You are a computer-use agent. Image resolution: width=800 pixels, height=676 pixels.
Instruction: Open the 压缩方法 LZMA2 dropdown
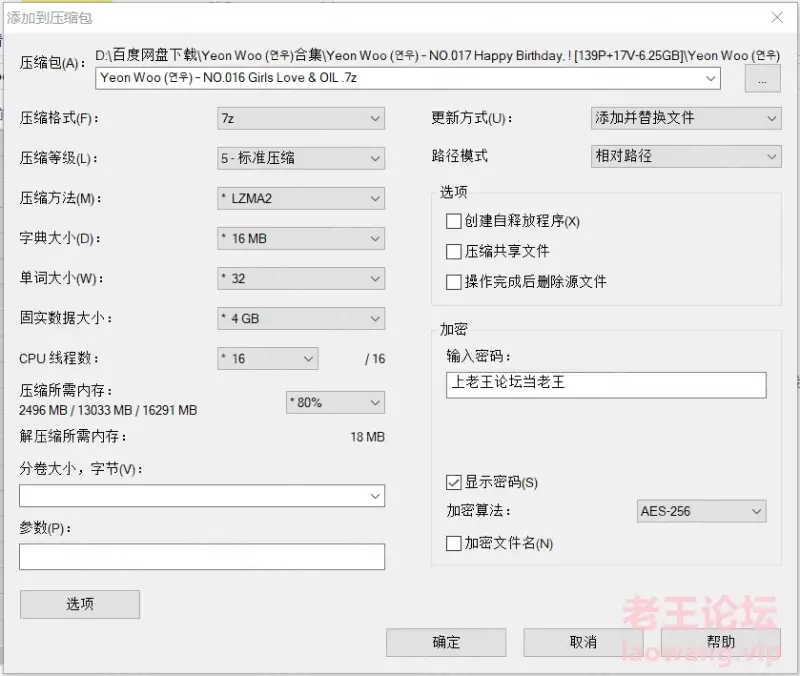pyautogui.click(x=301, y=198)
